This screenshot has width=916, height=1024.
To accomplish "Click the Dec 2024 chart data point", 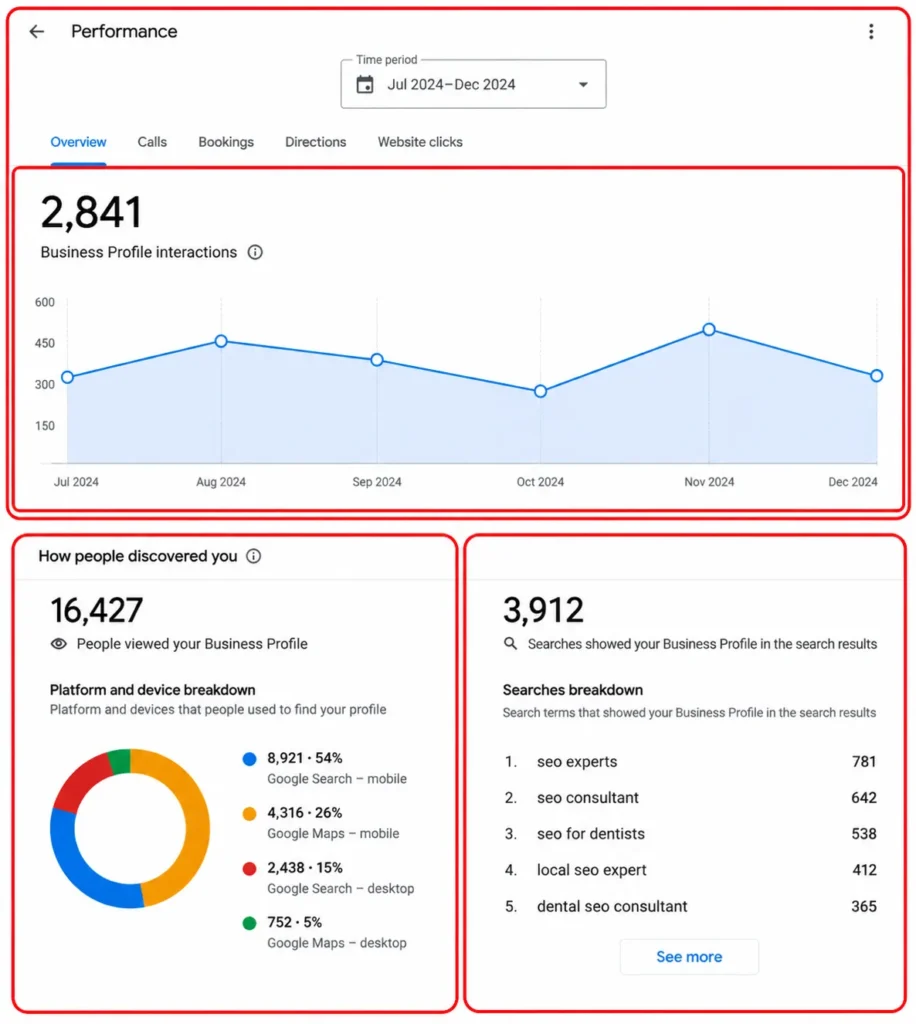I will pos(877,376).
